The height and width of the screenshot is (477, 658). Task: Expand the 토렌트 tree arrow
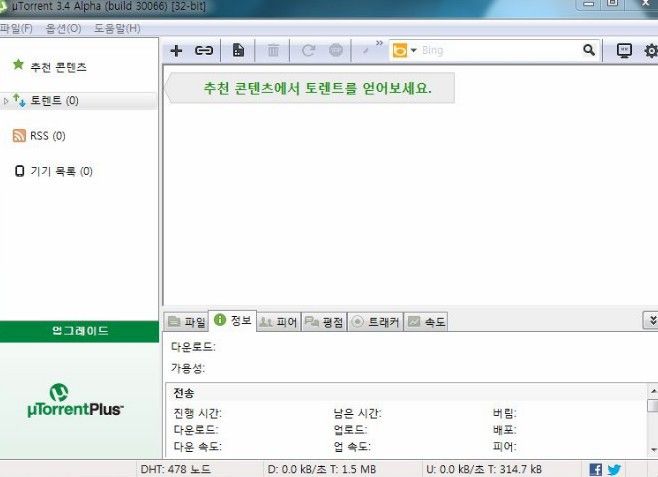6,101
